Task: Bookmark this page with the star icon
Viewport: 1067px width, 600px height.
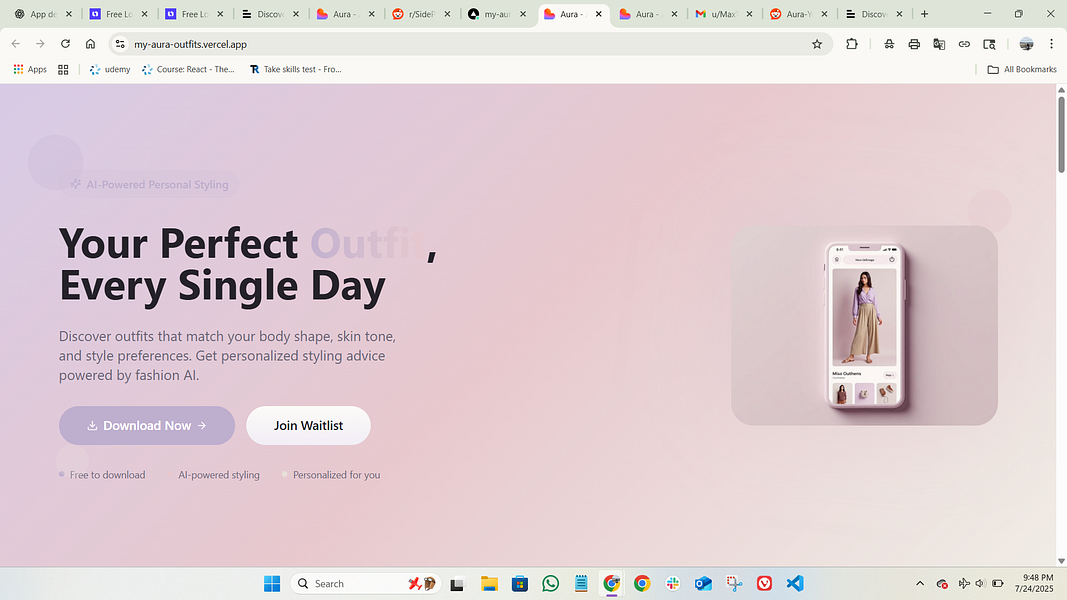Action: [817, 44]
